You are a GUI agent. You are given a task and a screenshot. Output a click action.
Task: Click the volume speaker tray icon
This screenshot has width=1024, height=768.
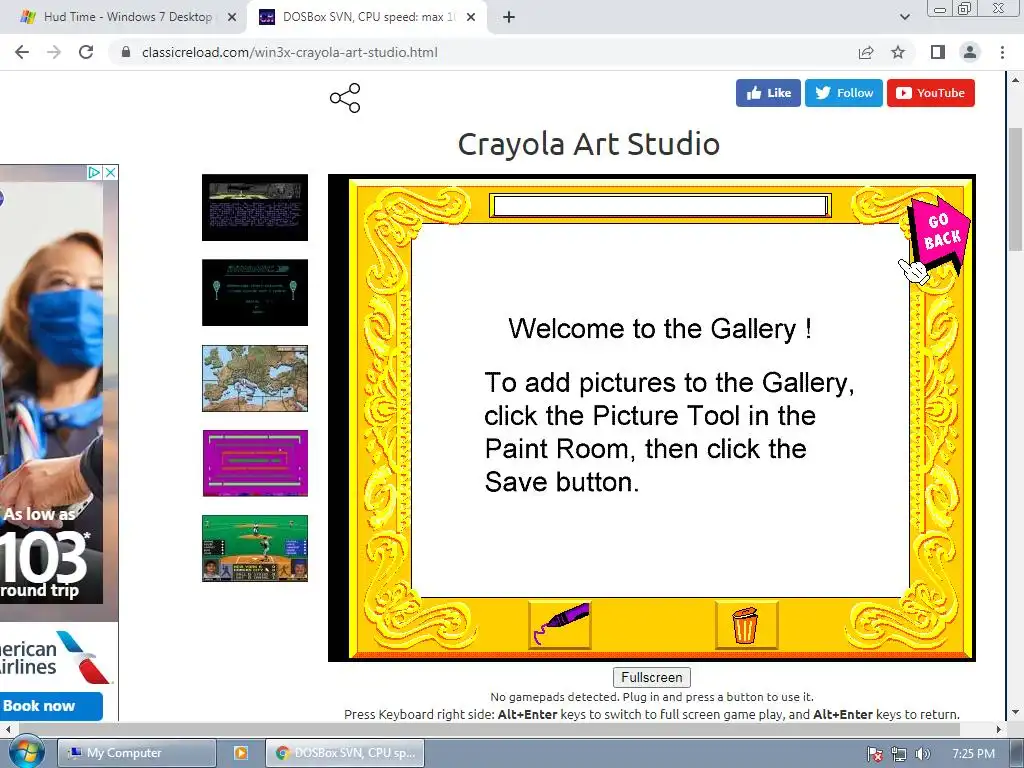pos(922,754)
